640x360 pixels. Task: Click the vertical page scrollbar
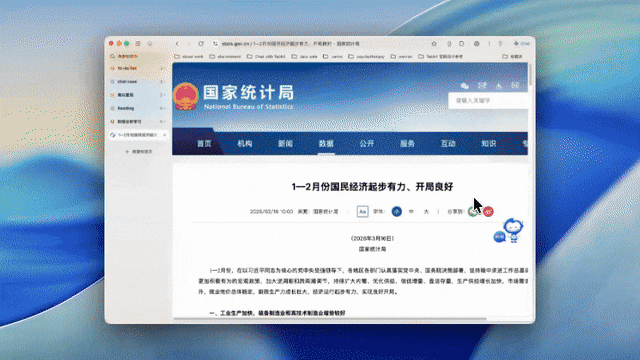click(x=530, y=75)
